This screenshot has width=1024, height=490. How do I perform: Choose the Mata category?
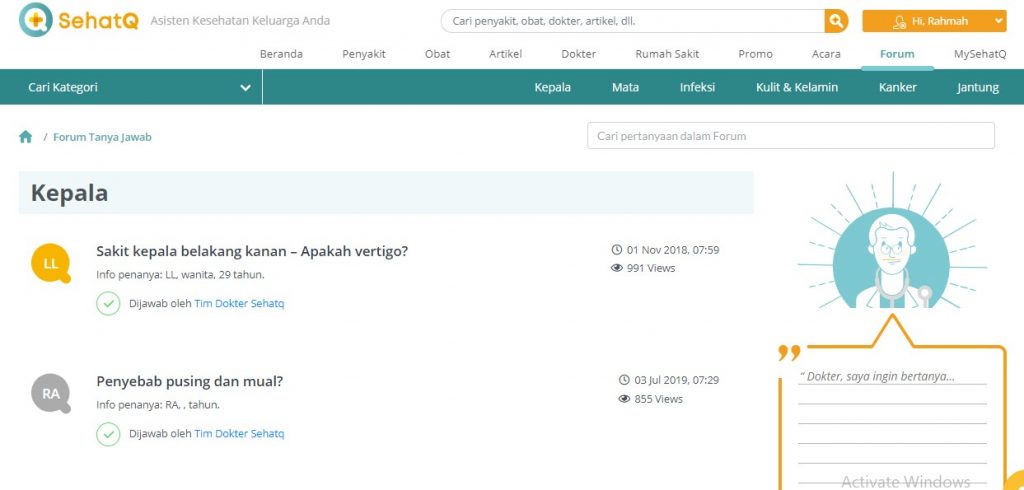pyautogui.click(x=625, y=87)
